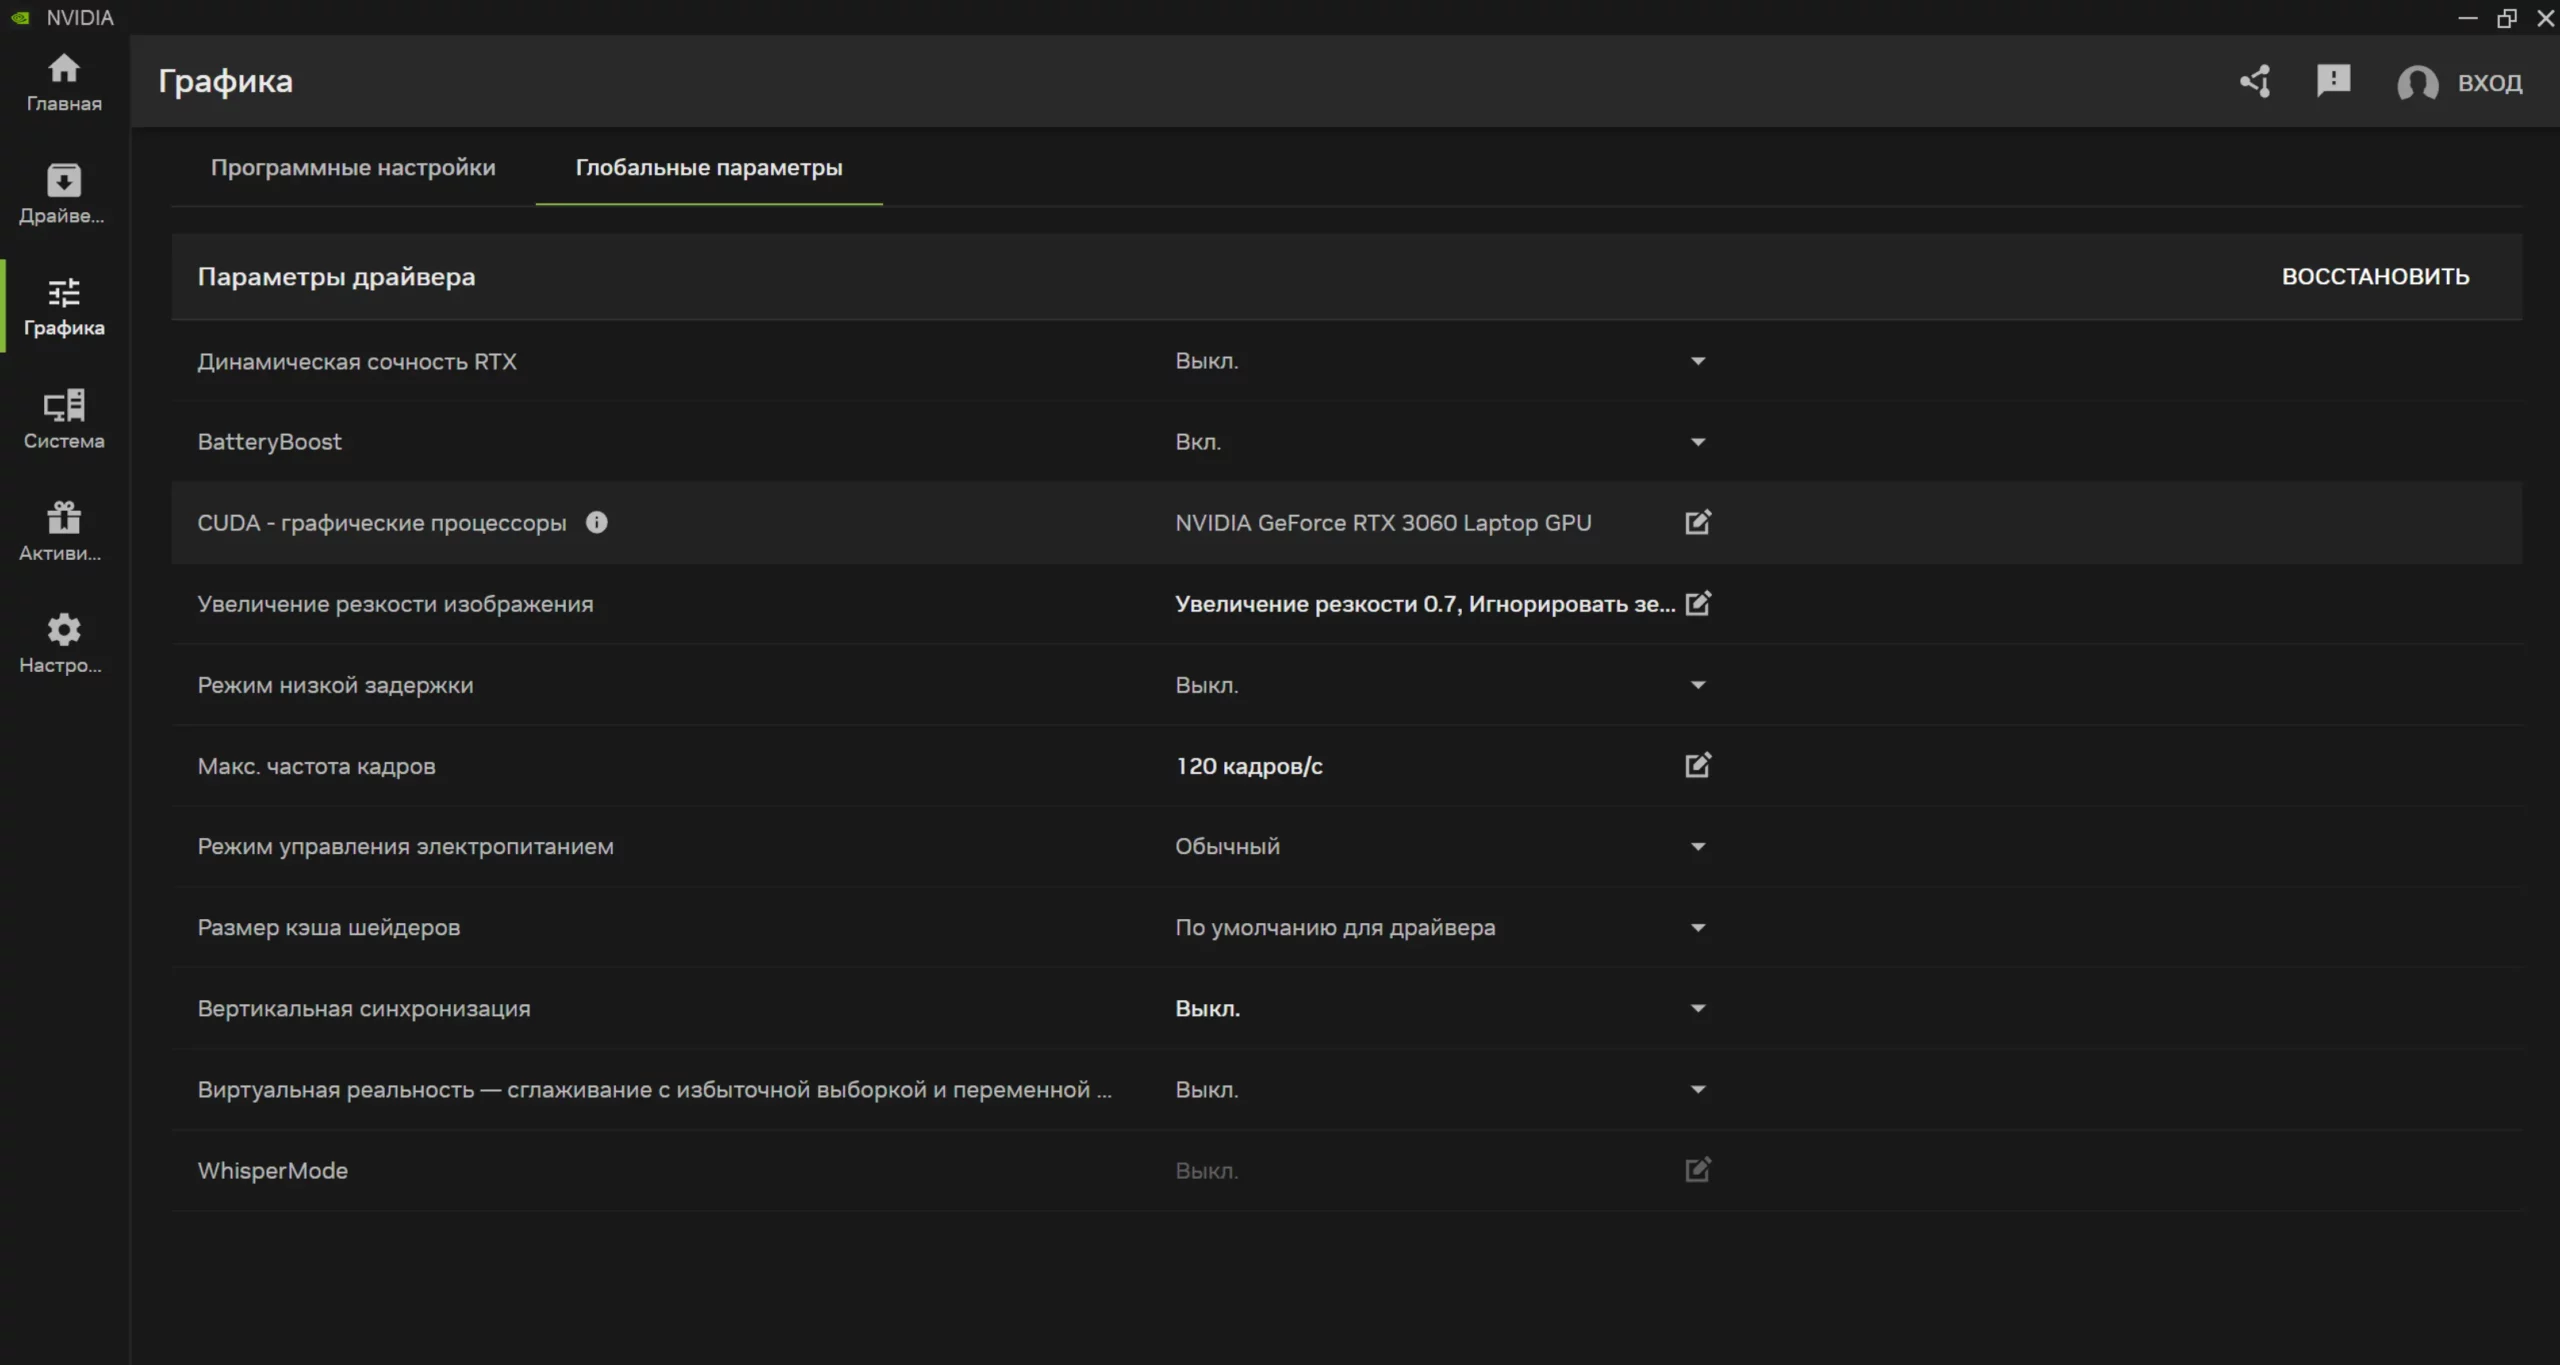Open the power management mode dropdown

click(1697, 847)
